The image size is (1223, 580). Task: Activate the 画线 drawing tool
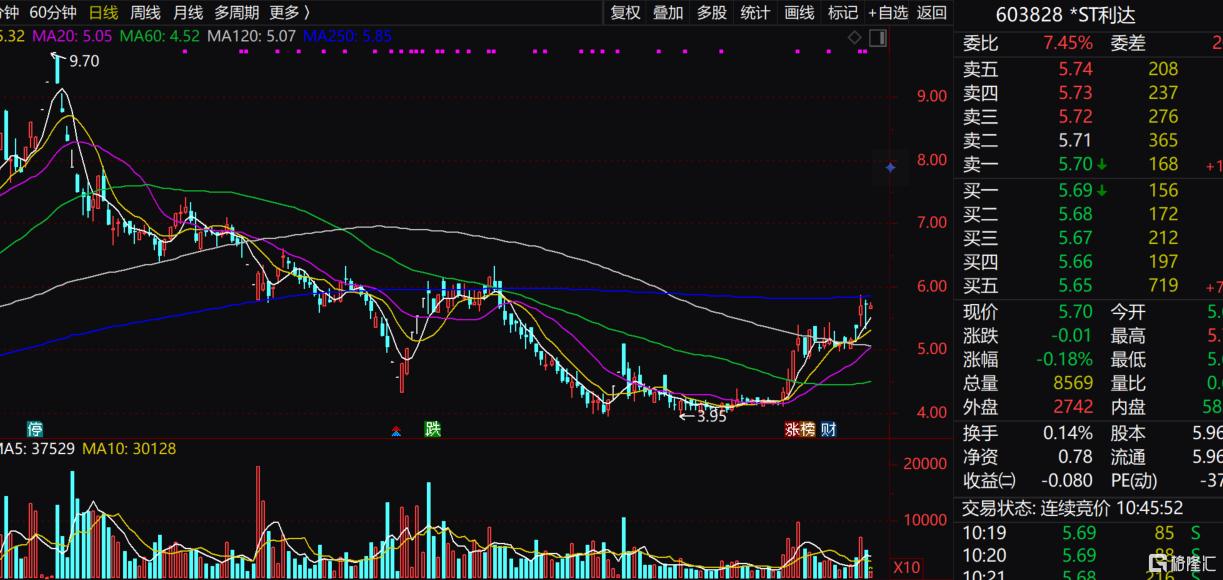(x=799, y=12)
